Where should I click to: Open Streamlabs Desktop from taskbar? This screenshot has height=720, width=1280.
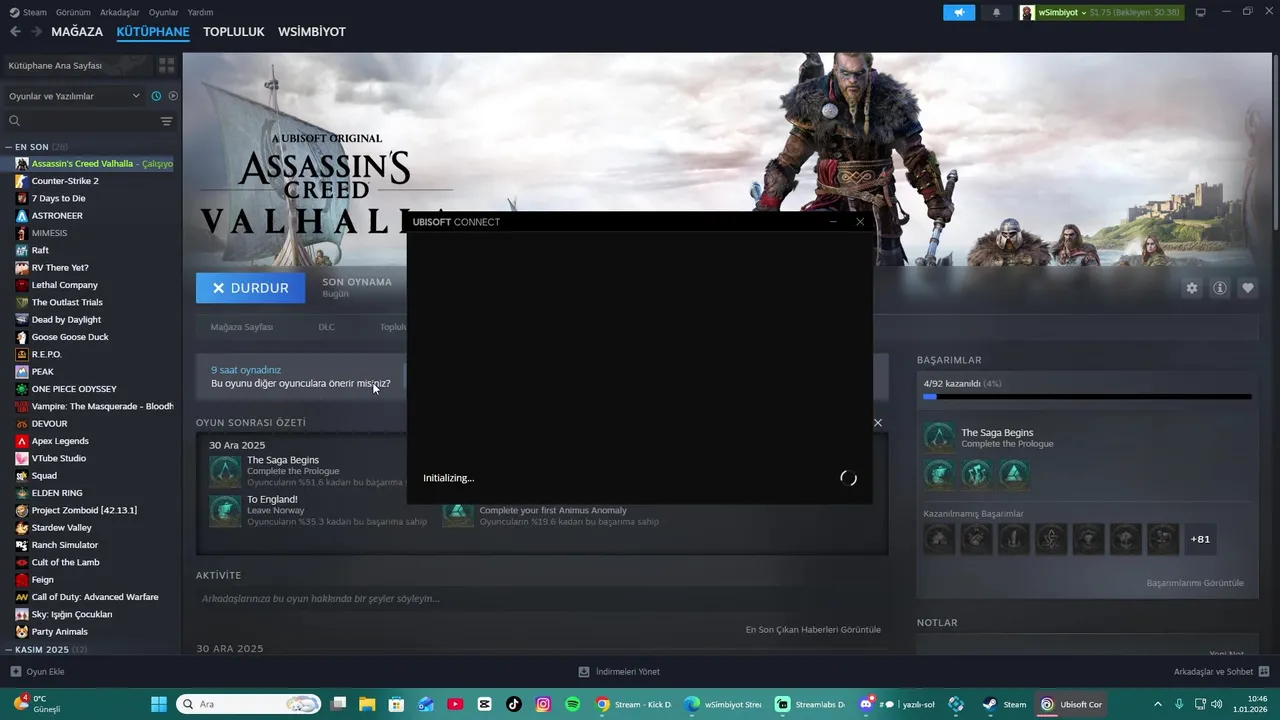[811, 704]
